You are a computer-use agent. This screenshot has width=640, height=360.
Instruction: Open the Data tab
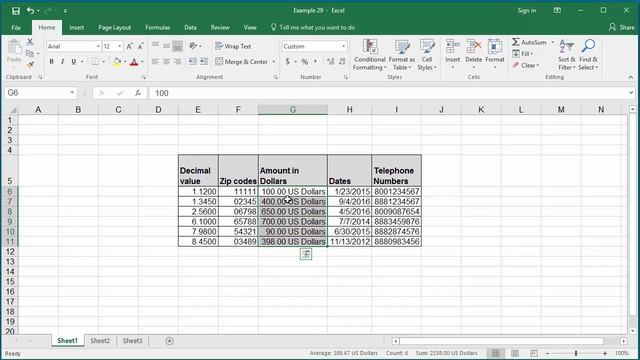click(190, 27)
